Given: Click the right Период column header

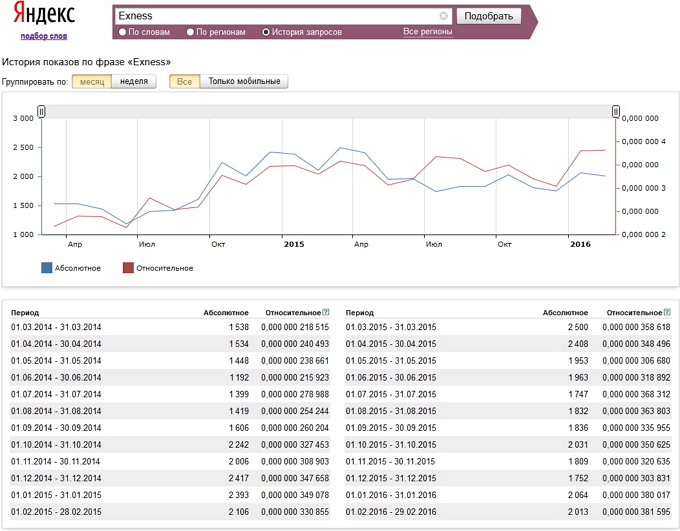Looking at the screenshot, I should 360,312.
